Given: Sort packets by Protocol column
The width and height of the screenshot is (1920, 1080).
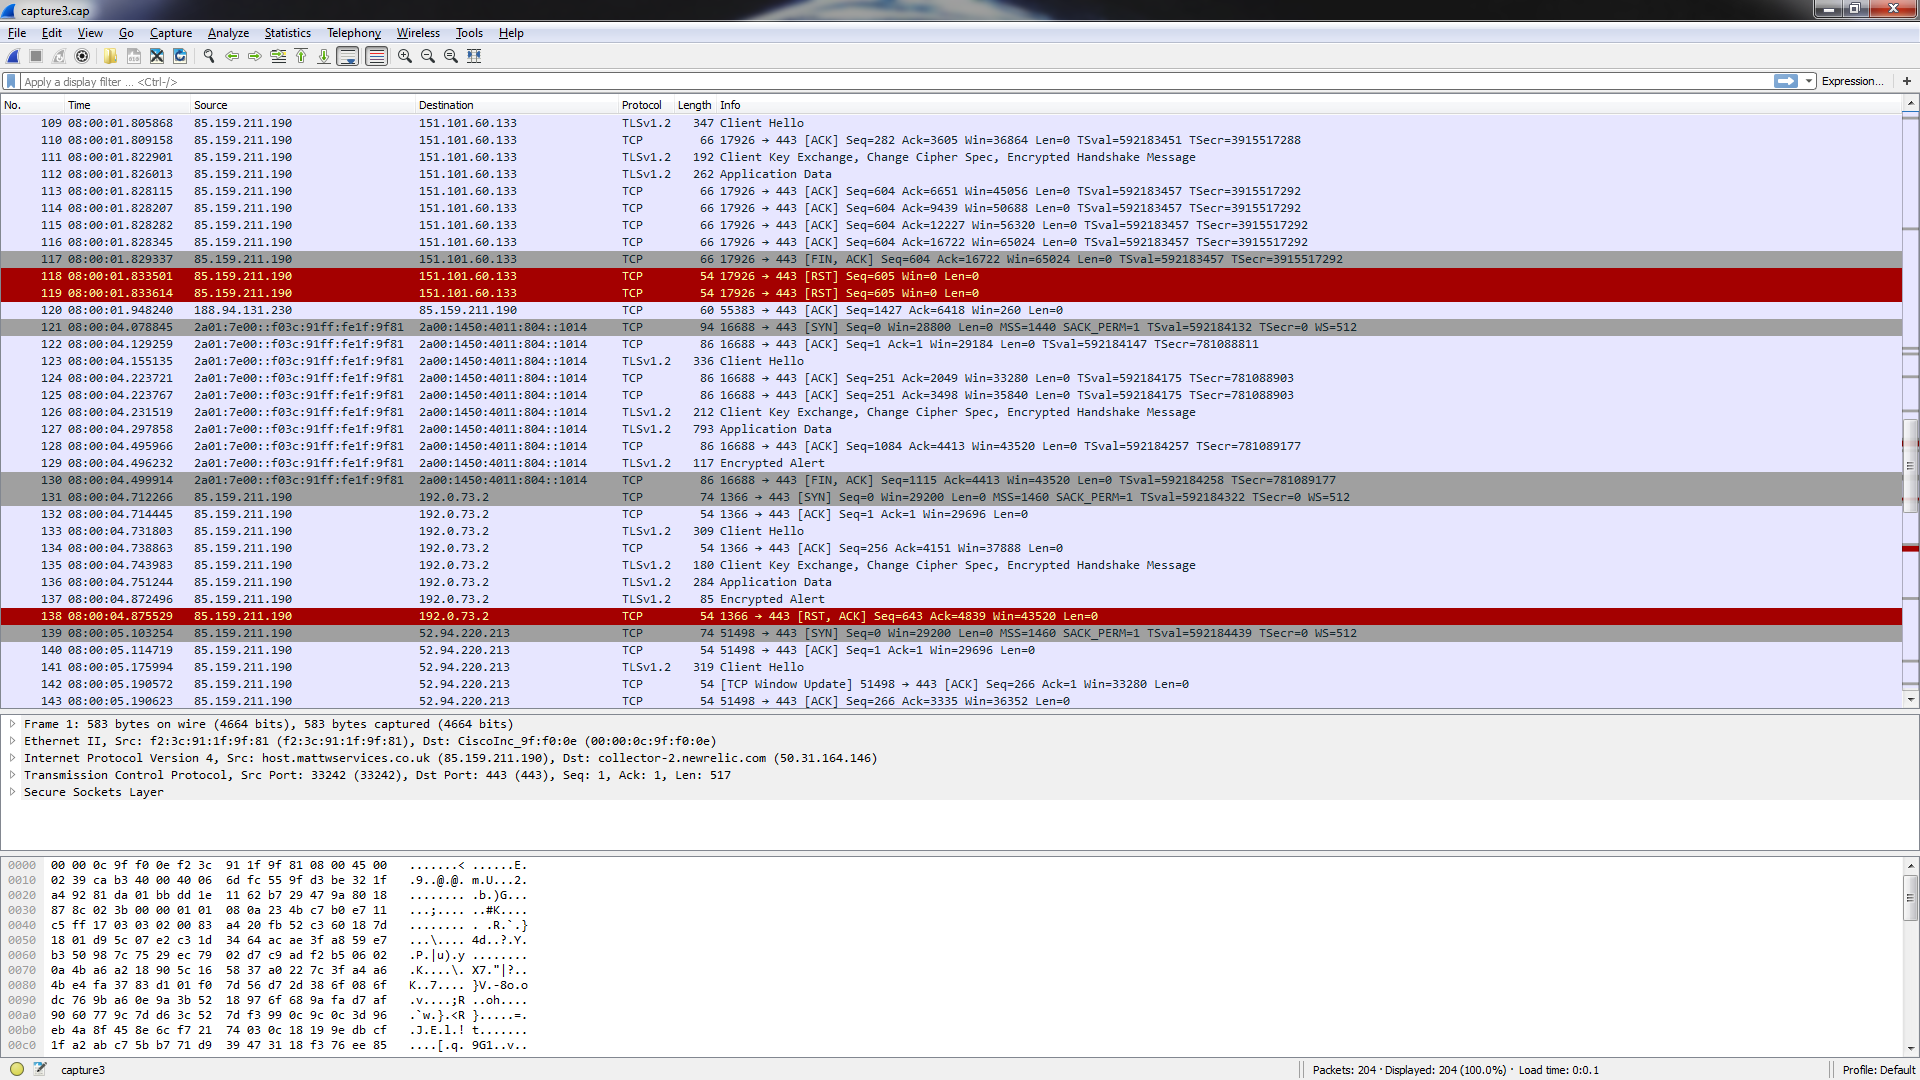Looking at the screenshot, I should [646, 105].
